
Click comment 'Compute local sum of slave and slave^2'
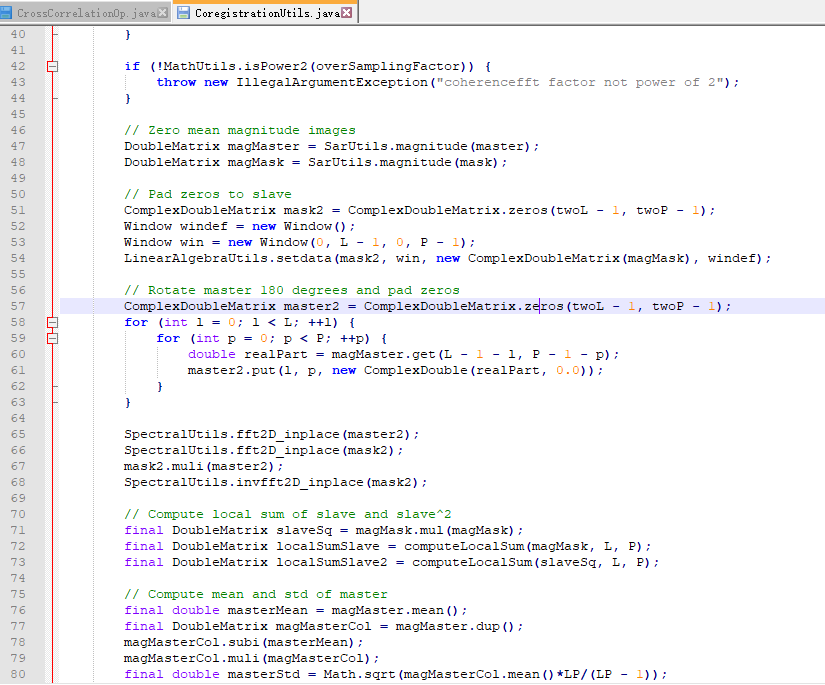288,514
